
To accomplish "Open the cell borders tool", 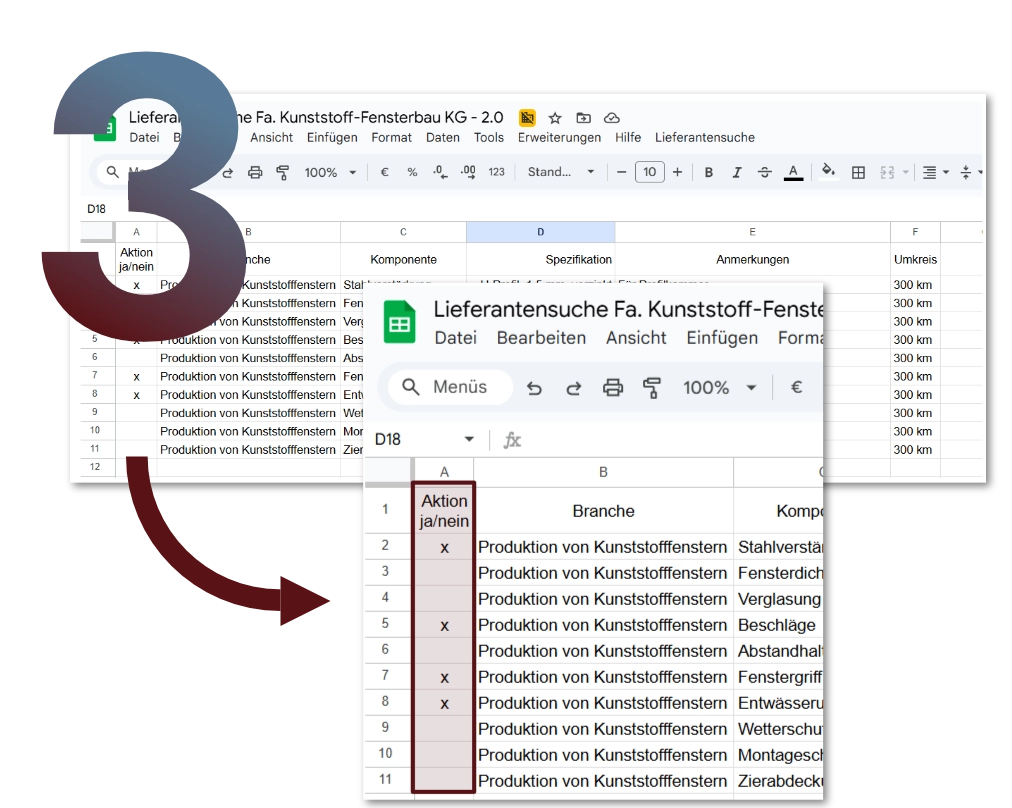I will click(x=858, y=172).
